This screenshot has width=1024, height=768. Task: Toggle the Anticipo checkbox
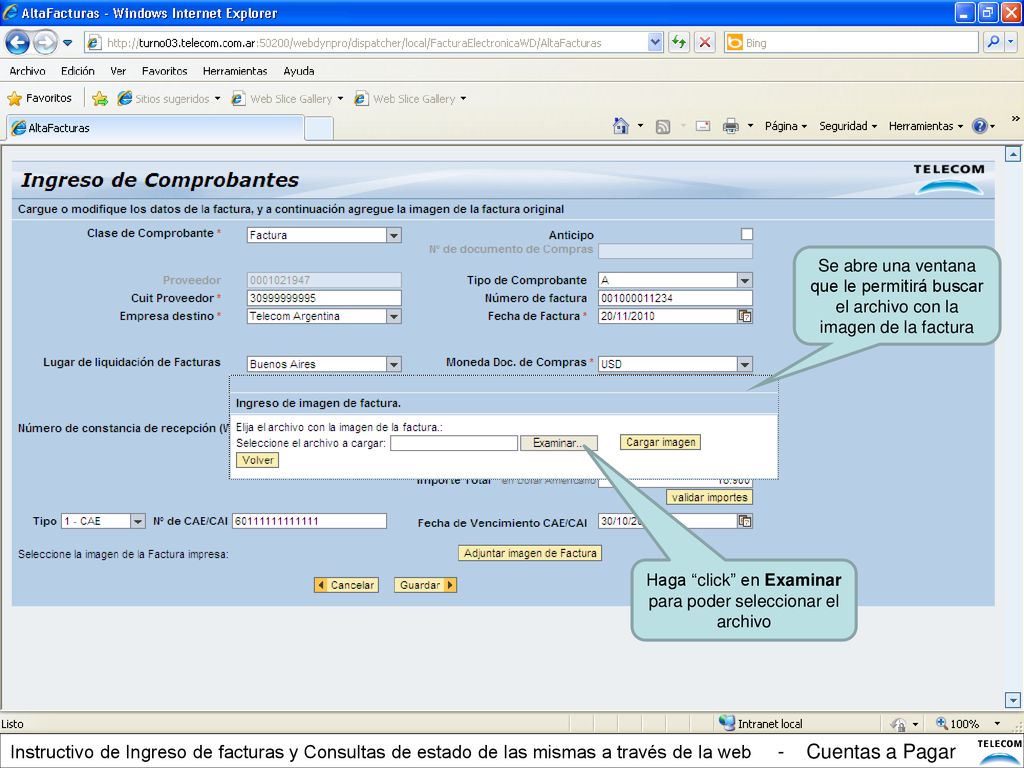coord(747,234)
